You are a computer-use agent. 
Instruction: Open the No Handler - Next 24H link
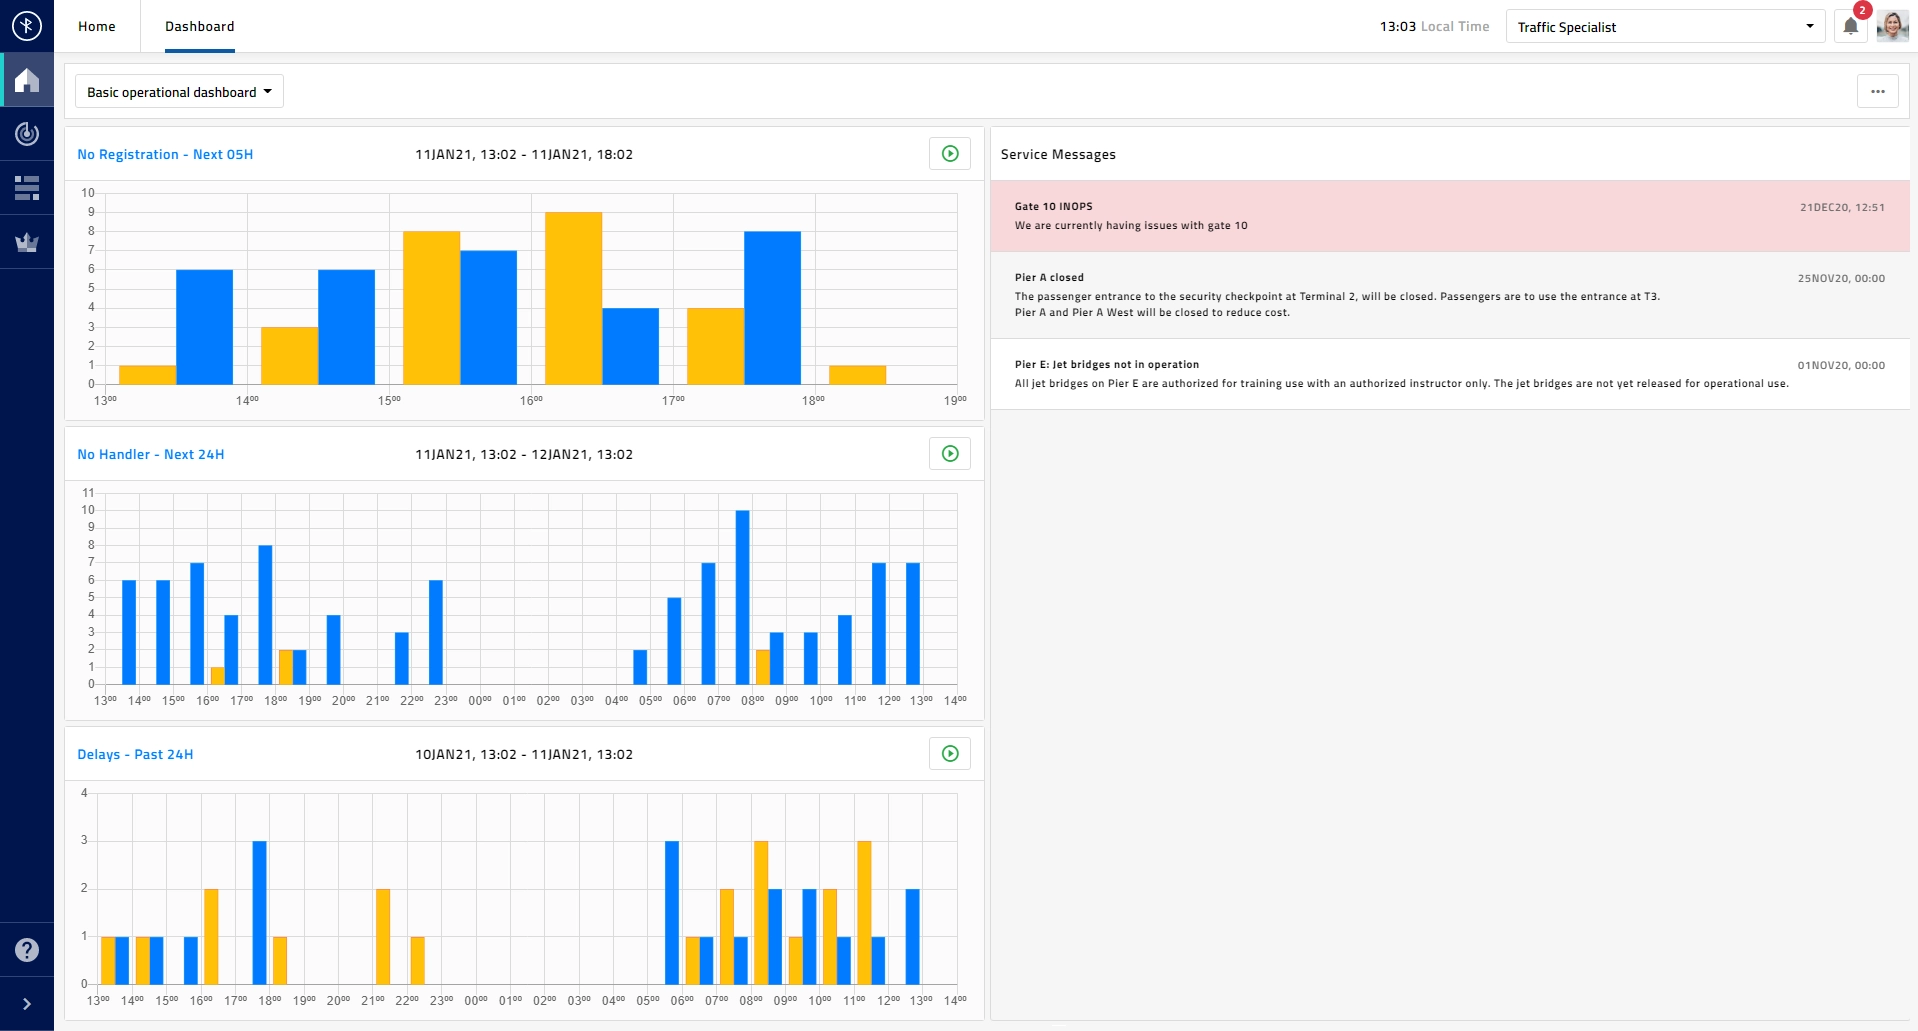[151, 454]
